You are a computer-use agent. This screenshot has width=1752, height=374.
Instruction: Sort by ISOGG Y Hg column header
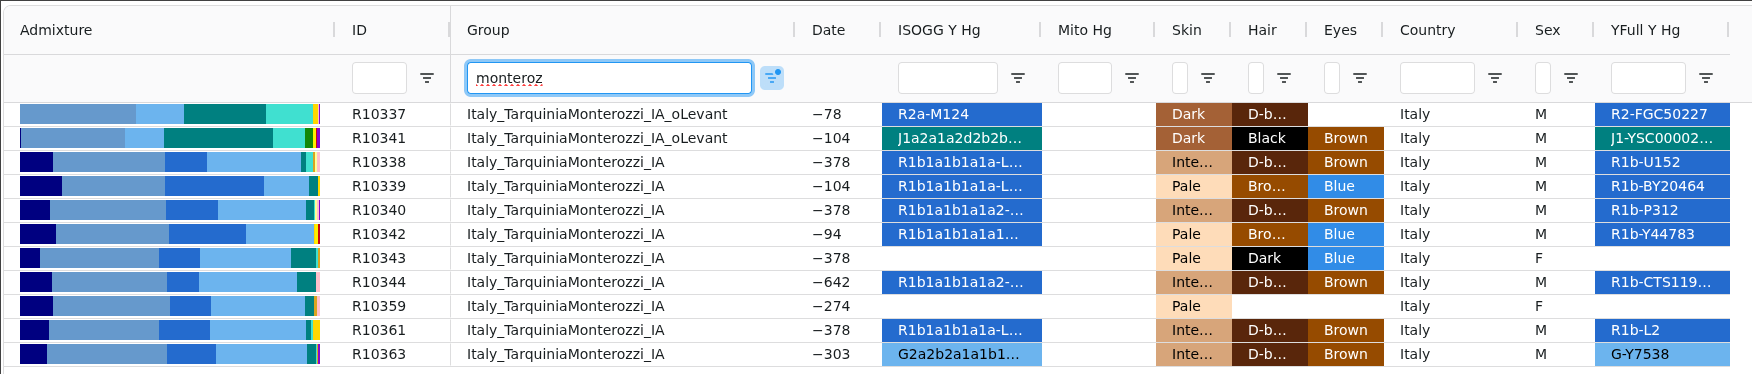(939, 30)
